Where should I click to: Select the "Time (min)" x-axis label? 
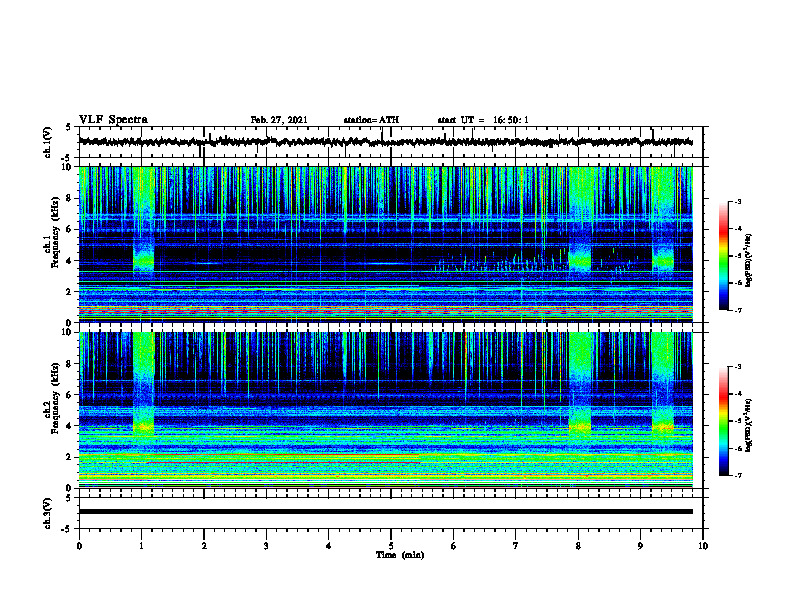400,555
